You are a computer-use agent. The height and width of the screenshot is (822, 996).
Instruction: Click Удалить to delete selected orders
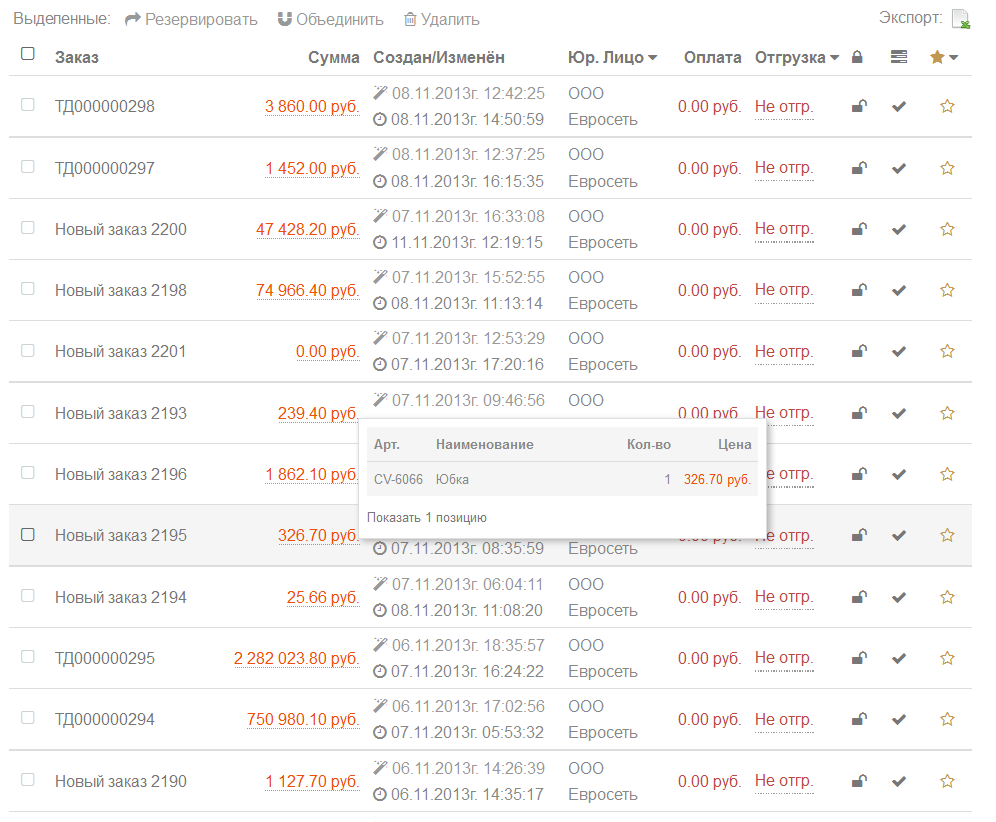[x=441, y=19]
